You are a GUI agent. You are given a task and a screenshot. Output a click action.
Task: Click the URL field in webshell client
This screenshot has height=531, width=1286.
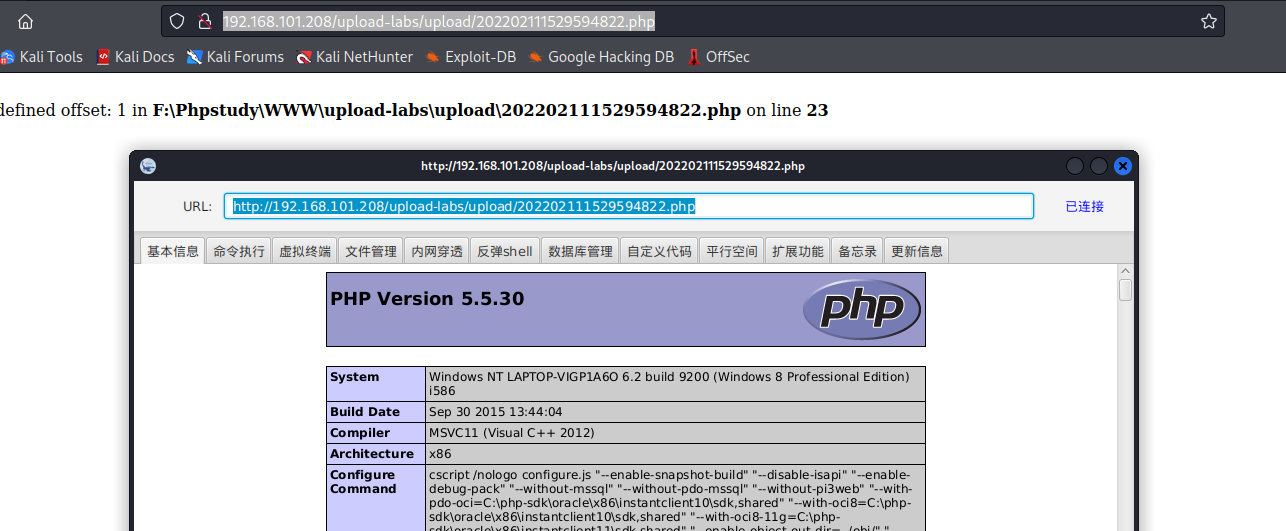click(x=629, y=206)
